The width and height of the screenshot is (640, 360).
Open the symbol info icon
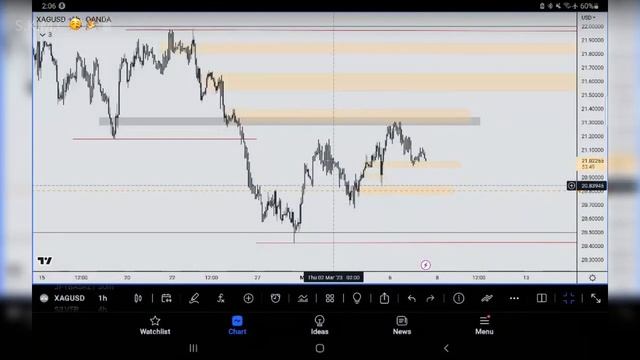[x=459, y=298]
